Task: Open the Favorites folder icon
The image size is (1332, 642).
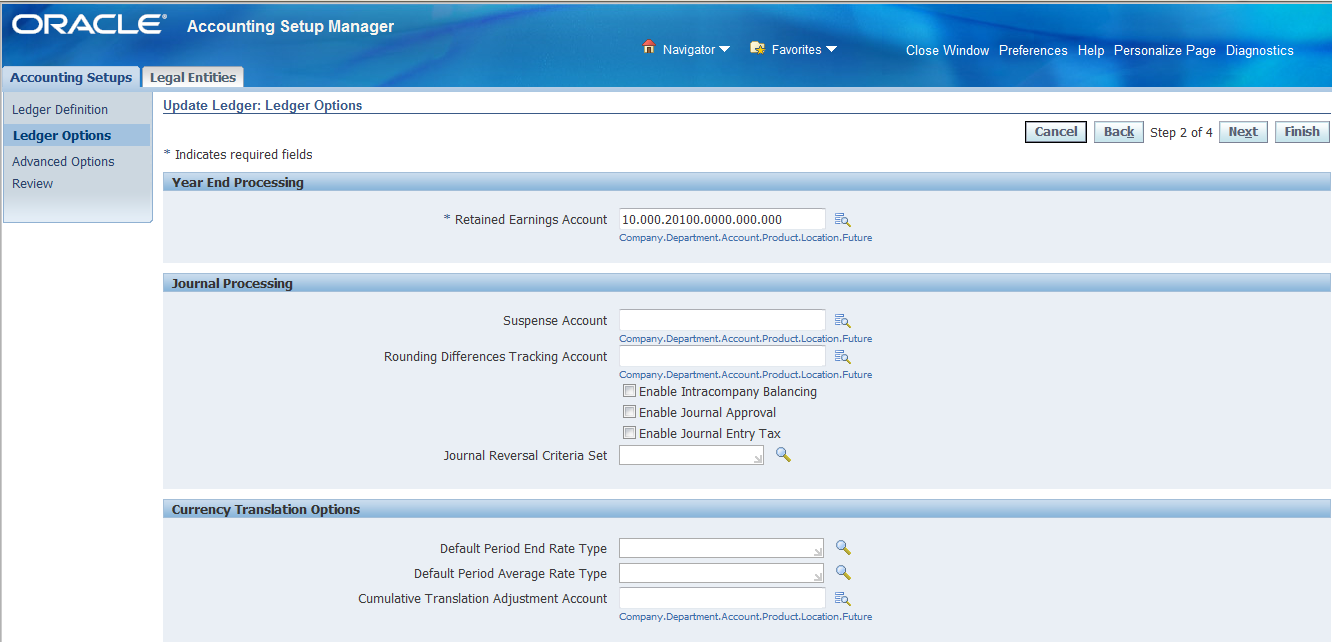Action: point(757,48)
